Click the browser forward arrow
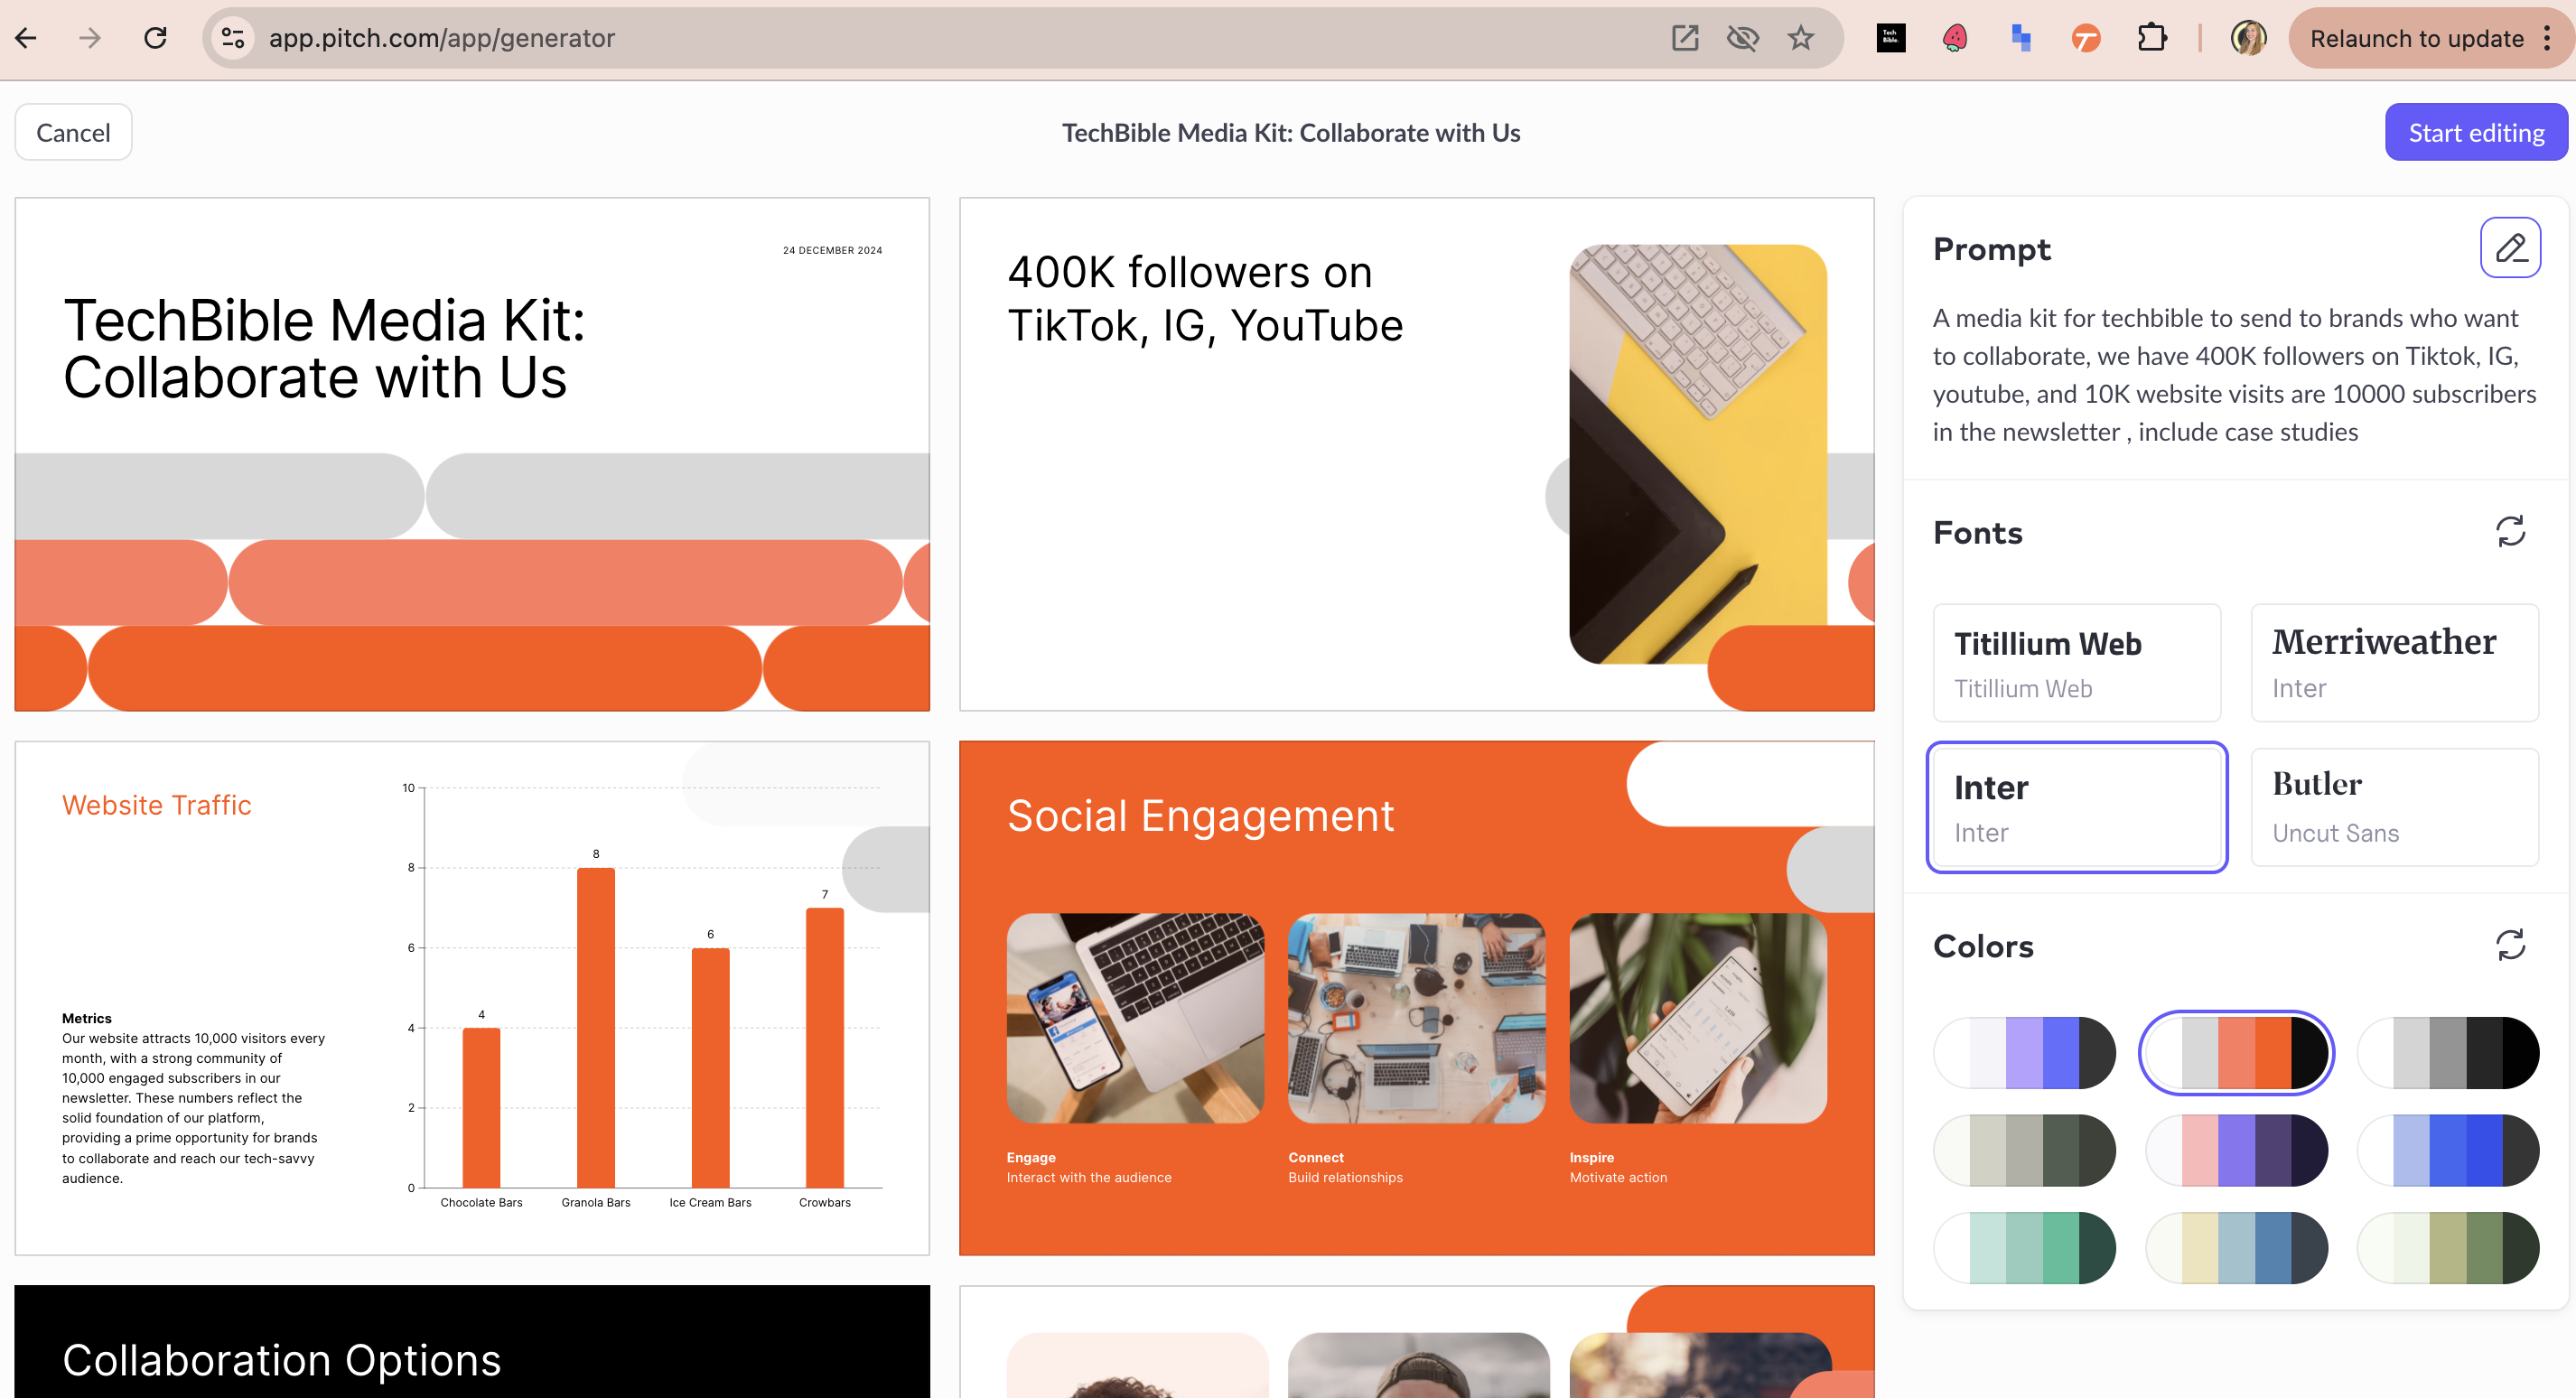This screenshot has height=1398, width=2576. (x=90, y=38)
